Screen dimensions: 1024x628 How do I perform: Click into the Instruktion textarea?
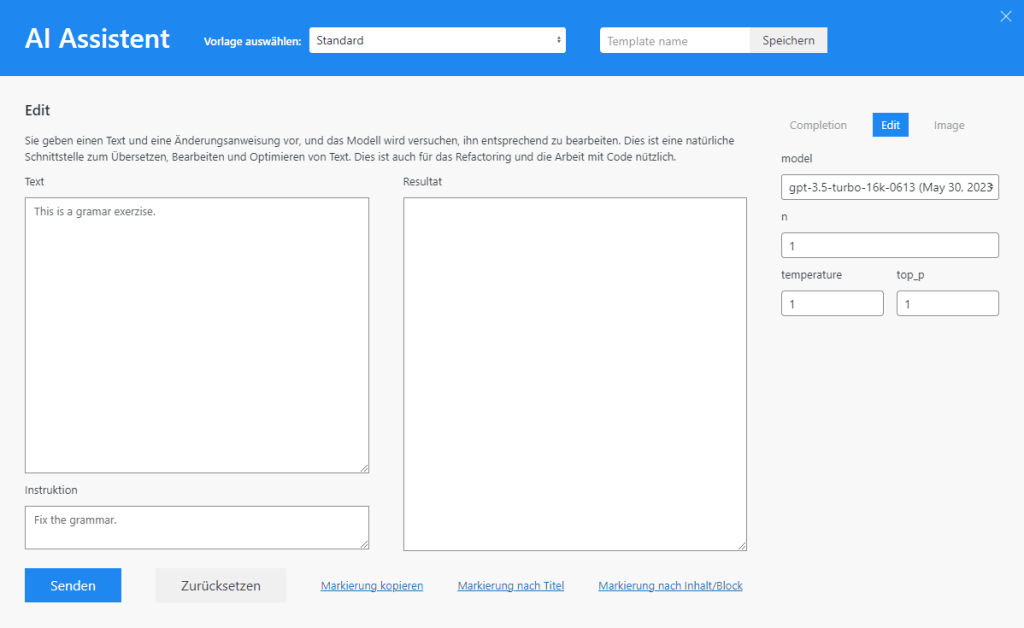pos(197,527)
